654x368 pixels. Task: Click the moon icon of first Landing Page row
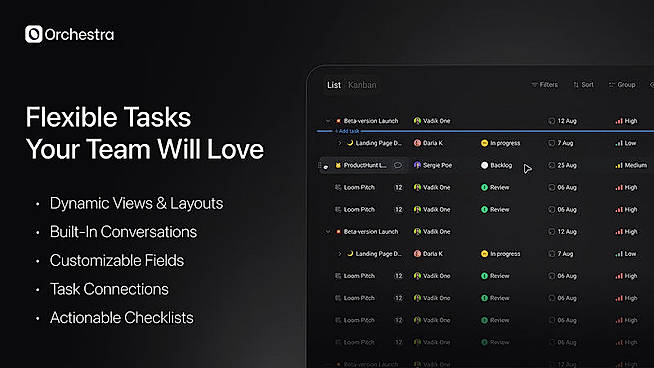350,143
